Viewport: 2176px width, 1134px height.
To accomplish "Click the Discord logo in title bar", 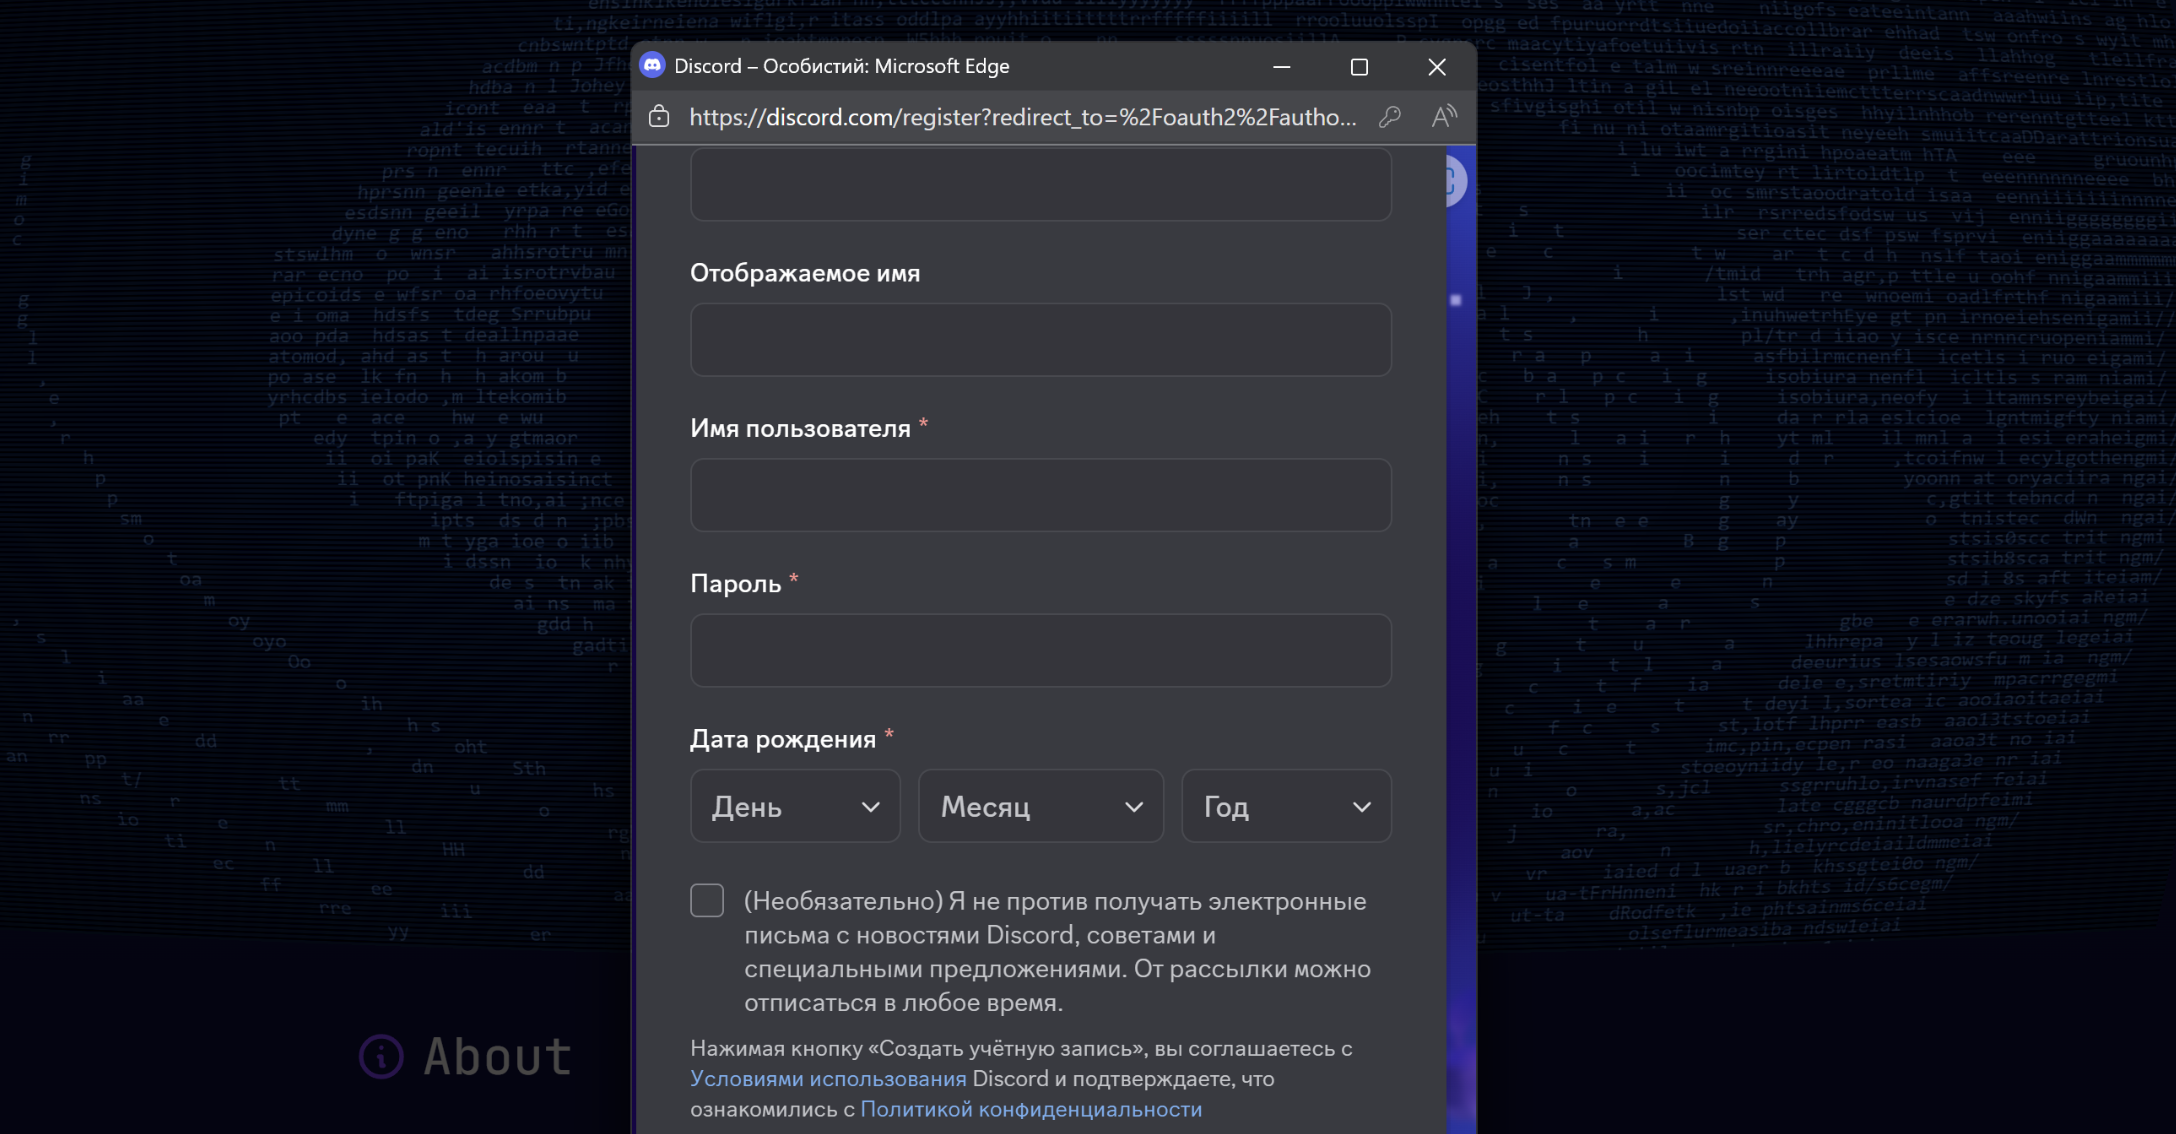I will [x=652, y=66].
